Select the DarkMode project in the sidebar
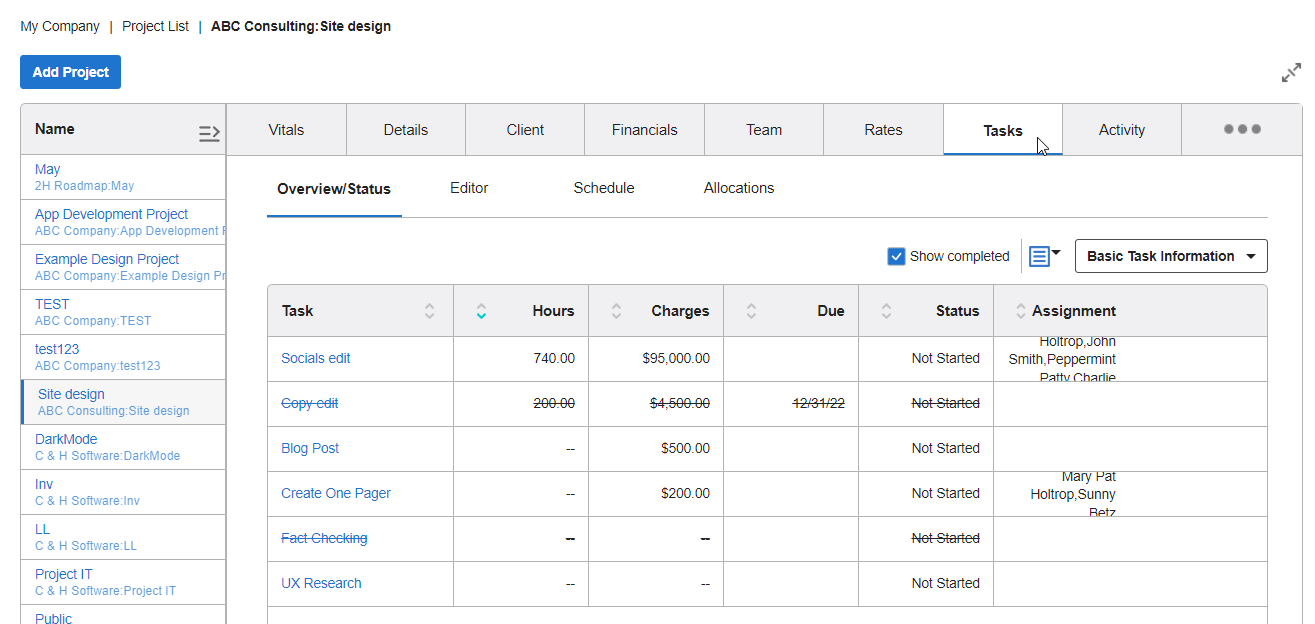 pyautogui.click(x=66, y=438)
